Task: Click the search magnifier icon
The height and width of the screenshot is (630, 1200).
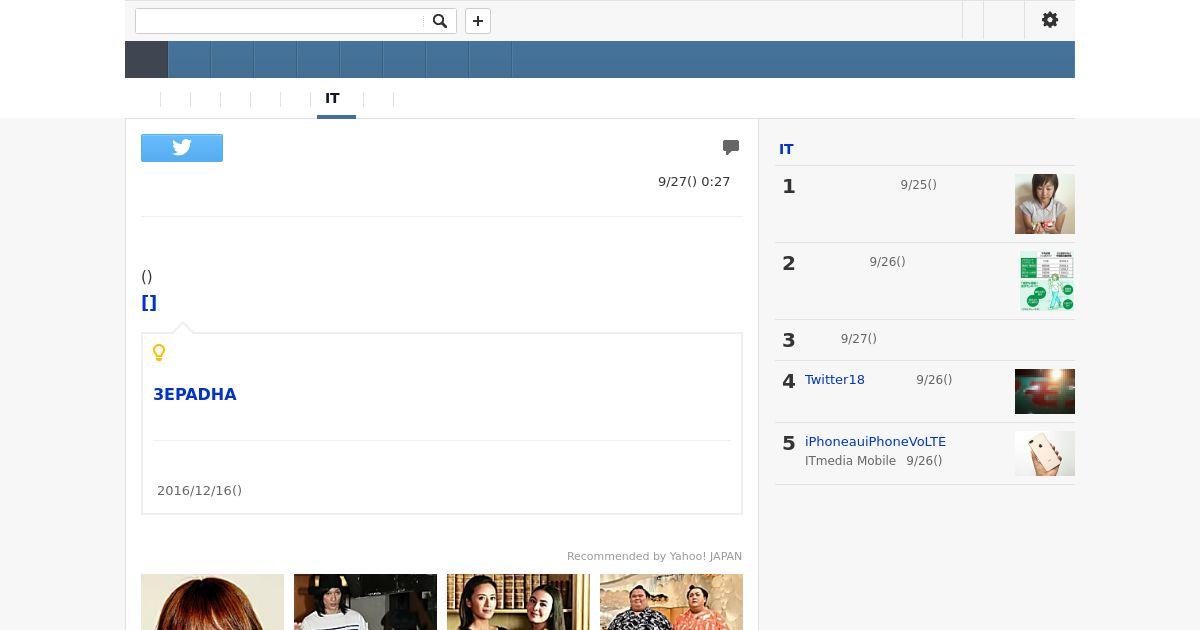Action: click(x=439, y=21)
